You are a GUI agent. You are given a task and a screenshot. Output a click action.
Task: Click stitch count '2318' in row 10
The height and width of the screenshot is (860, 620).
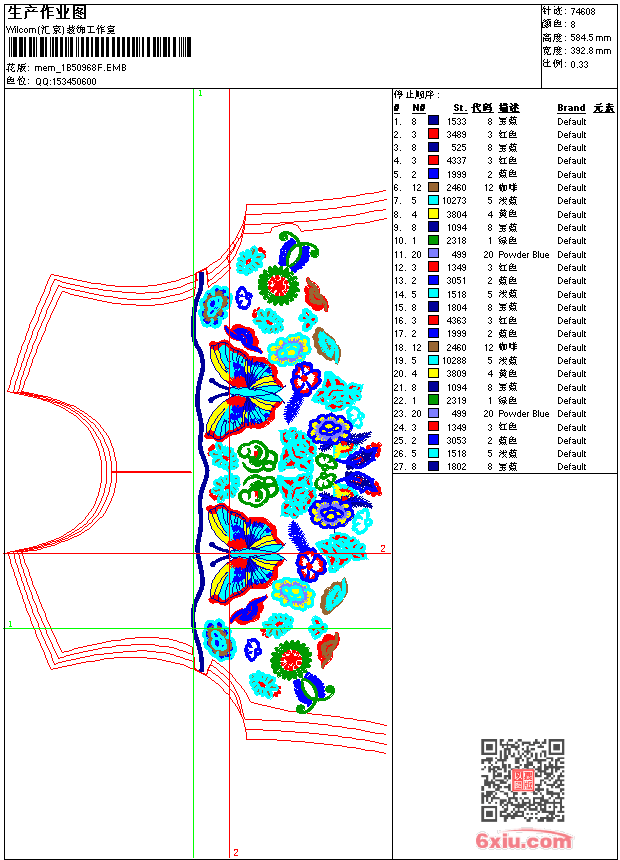[456, 241]
